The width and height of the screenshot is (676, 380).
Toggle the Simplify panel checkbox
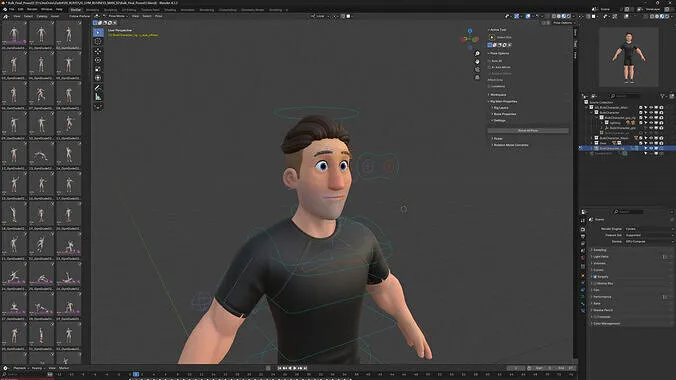coord(595,277)
